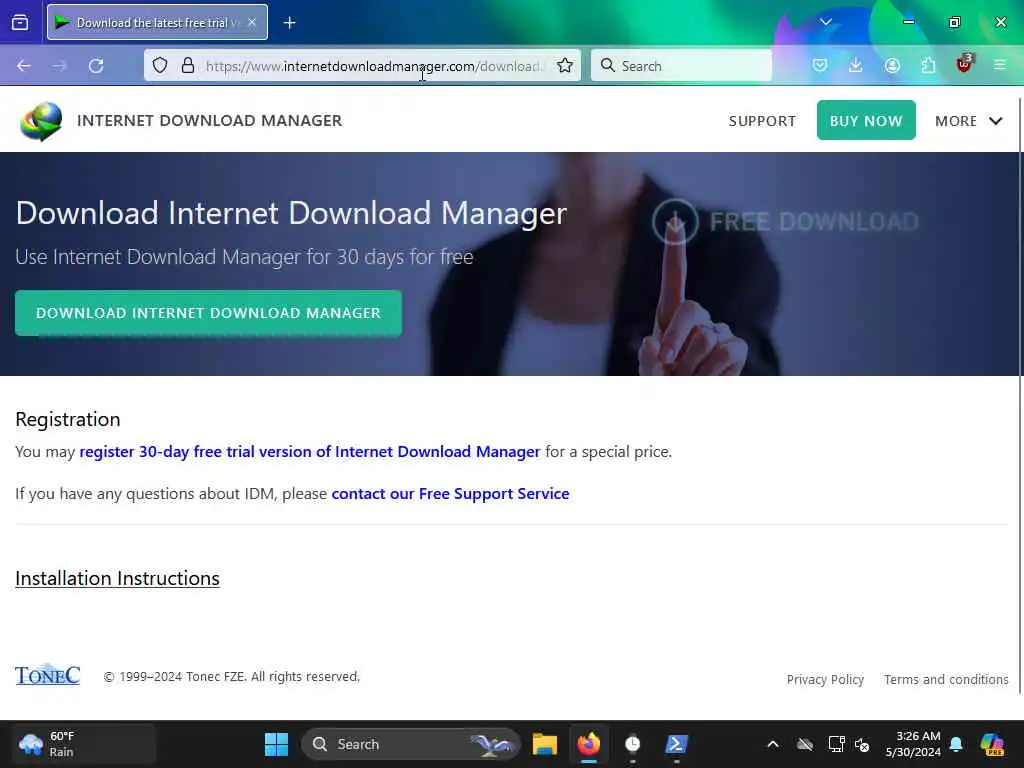Screen dimensions: 1024x768
Task: Click the Internet Download Manager globe logo
Action: tap(41, 121)
